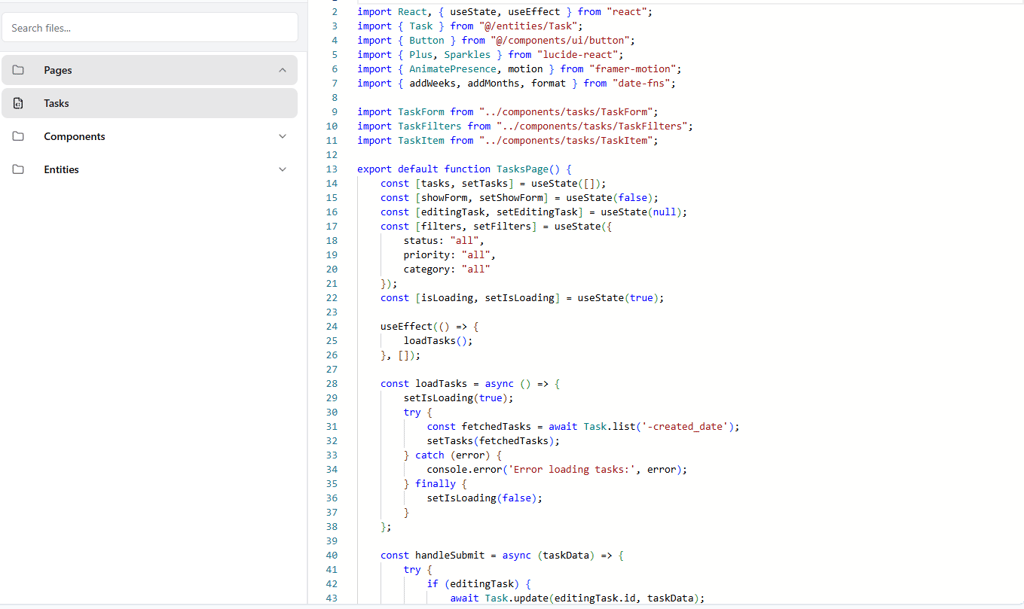Click the Search files input field
This screenshot has height=609, width=1024.
[x=150, y=28]
